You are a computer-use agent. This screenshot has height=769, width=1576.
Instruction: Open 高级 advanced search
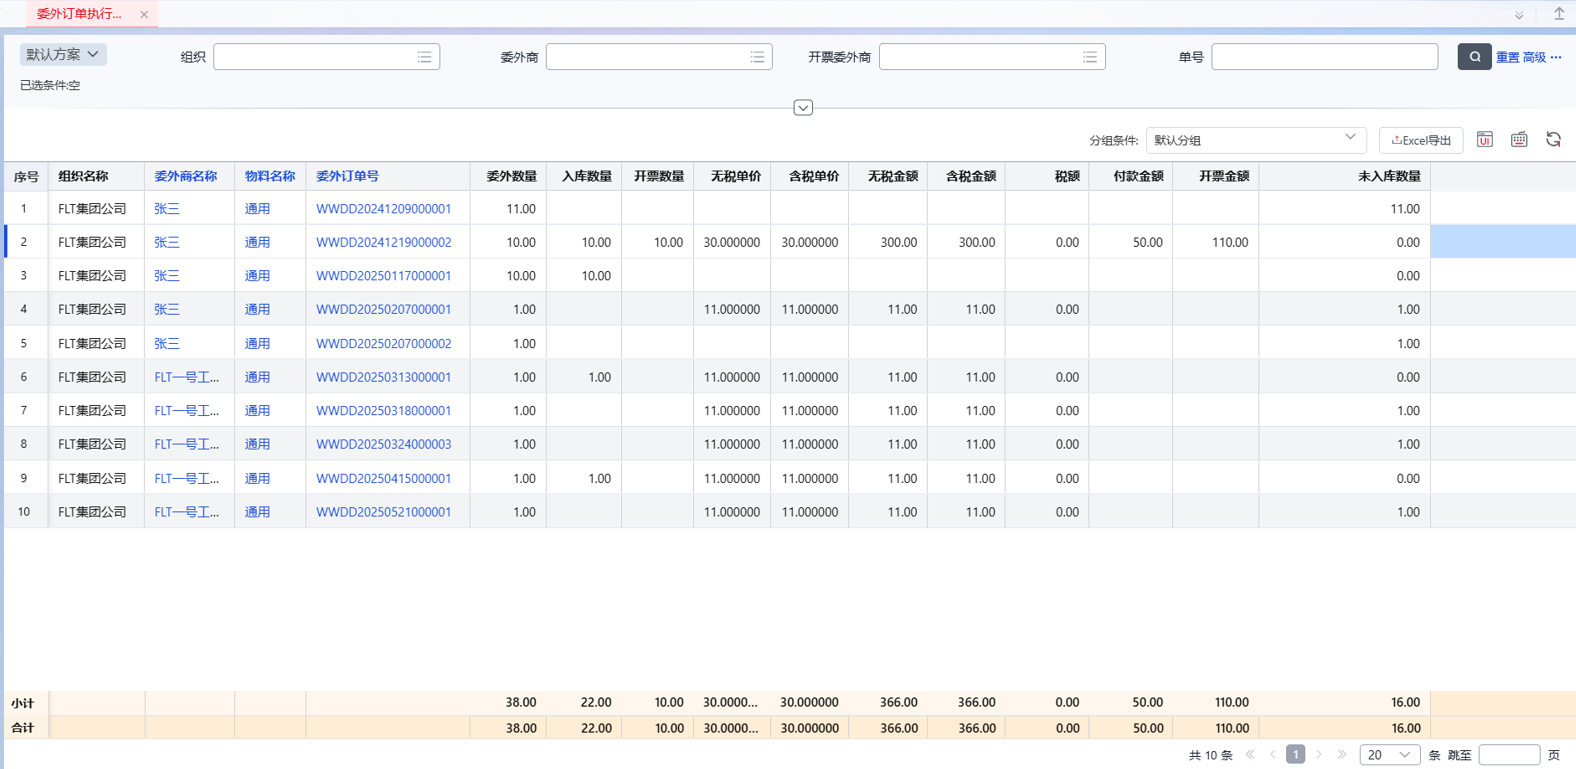1534,57
